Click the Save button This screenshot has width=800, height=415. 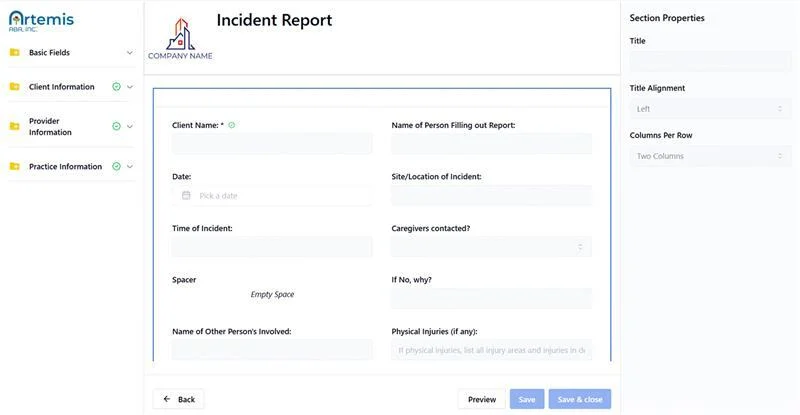pyautogui.click(x=527, y=399)
